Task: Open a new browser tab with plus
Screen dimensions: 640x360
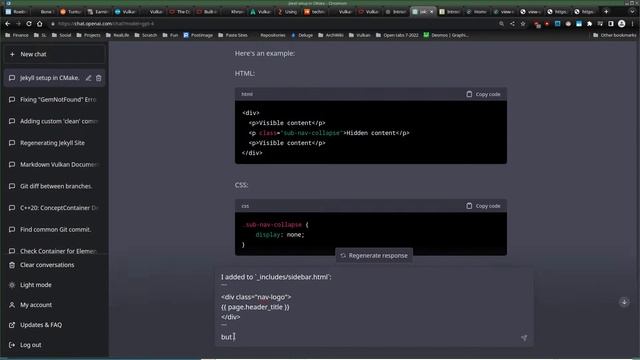Action: point(606,11)
